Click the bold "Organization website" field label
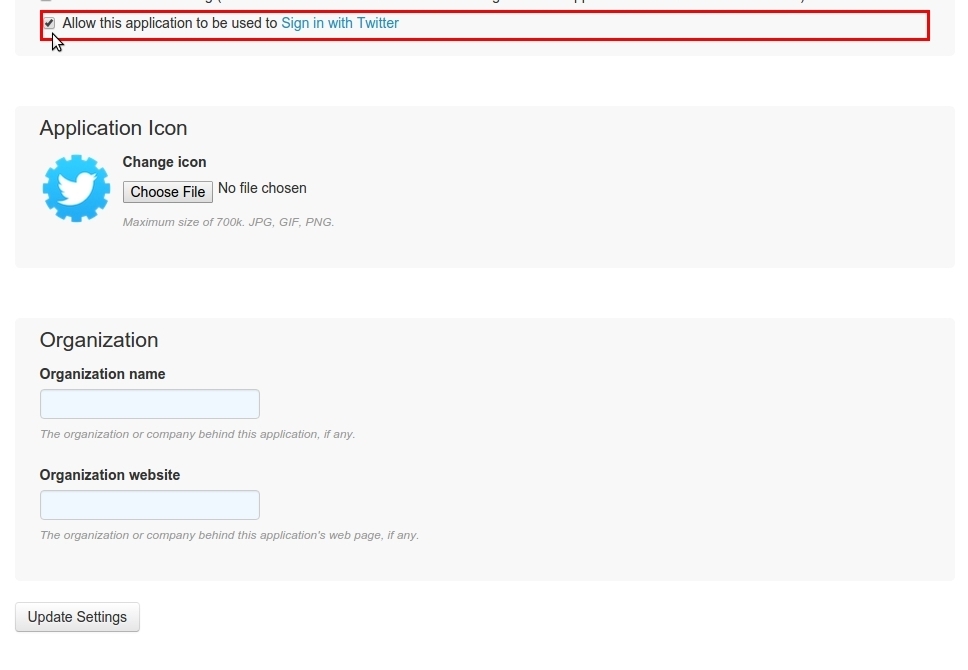 [x=110, y=475]
